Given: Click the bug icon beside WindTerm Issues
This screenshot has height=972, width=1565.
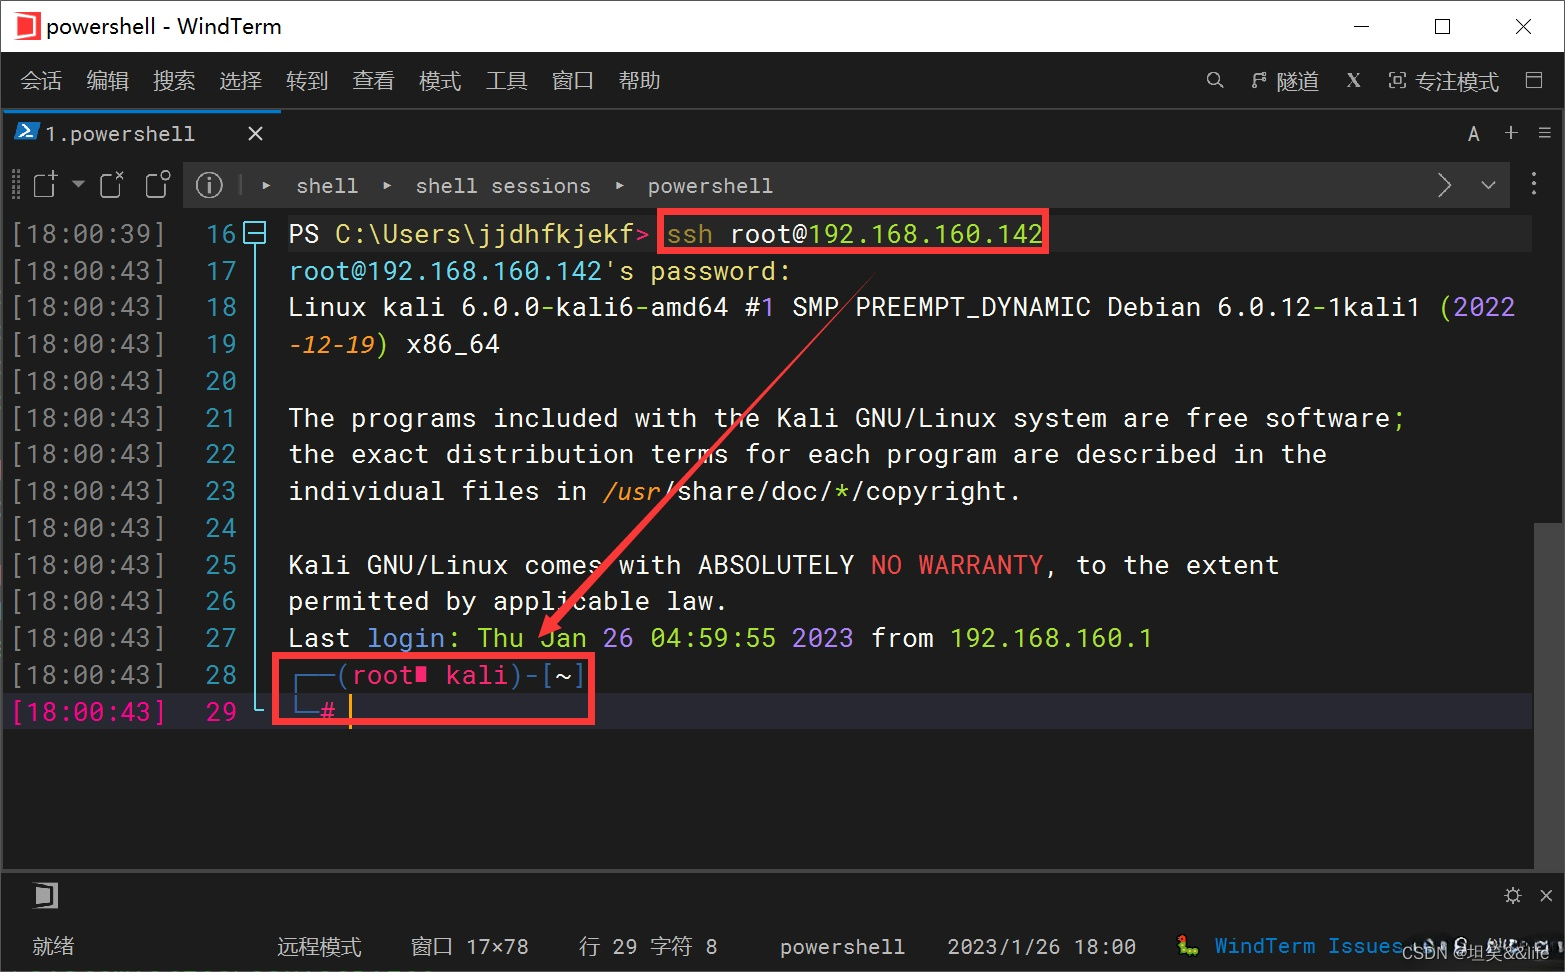Looking at the screenshot, I should (1187, 944).
